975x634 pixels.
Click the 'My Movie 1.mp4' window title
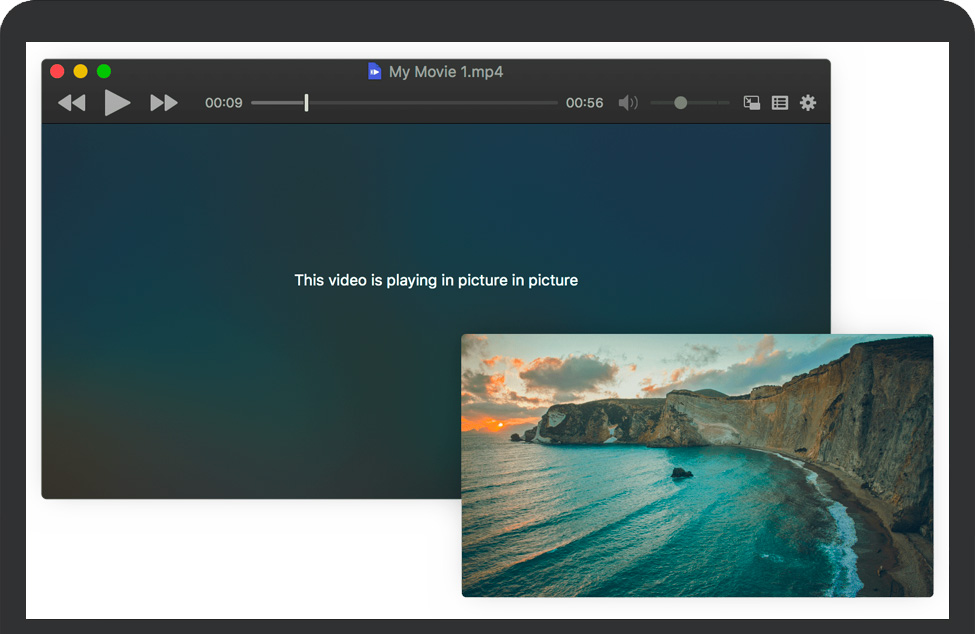[446, 72]
